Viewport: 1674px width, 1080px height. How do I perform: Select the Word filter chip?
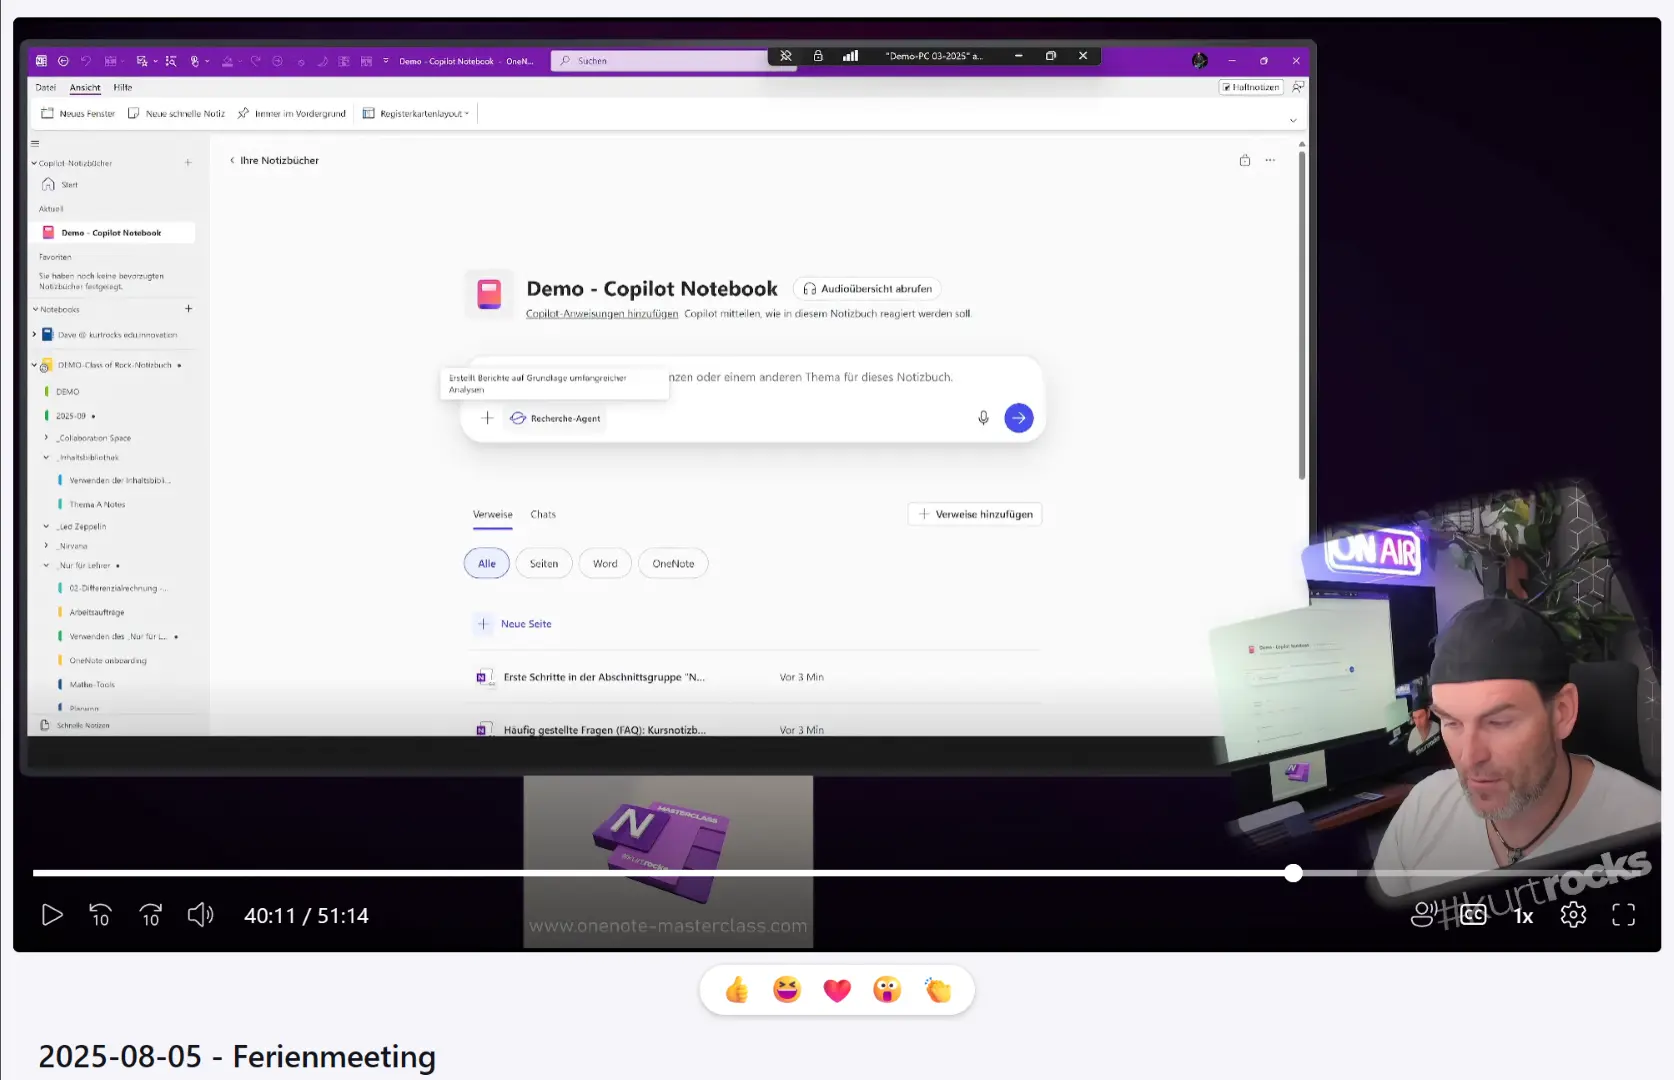pyautogui.click(x=605, y=564)
